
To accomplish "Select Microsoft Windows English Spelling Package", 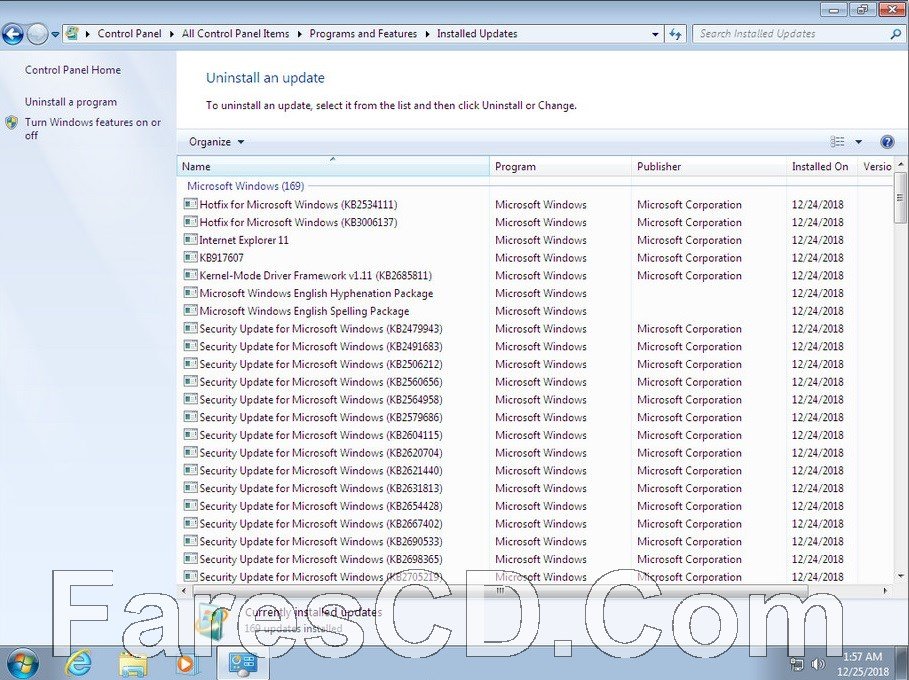I will [x=537, y=311].
